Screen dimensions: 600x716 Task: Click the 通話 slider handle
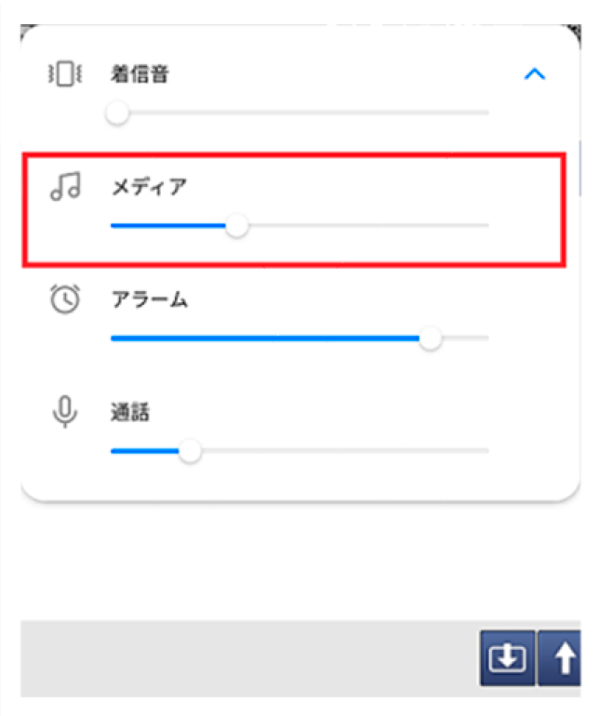click(189, 451)
